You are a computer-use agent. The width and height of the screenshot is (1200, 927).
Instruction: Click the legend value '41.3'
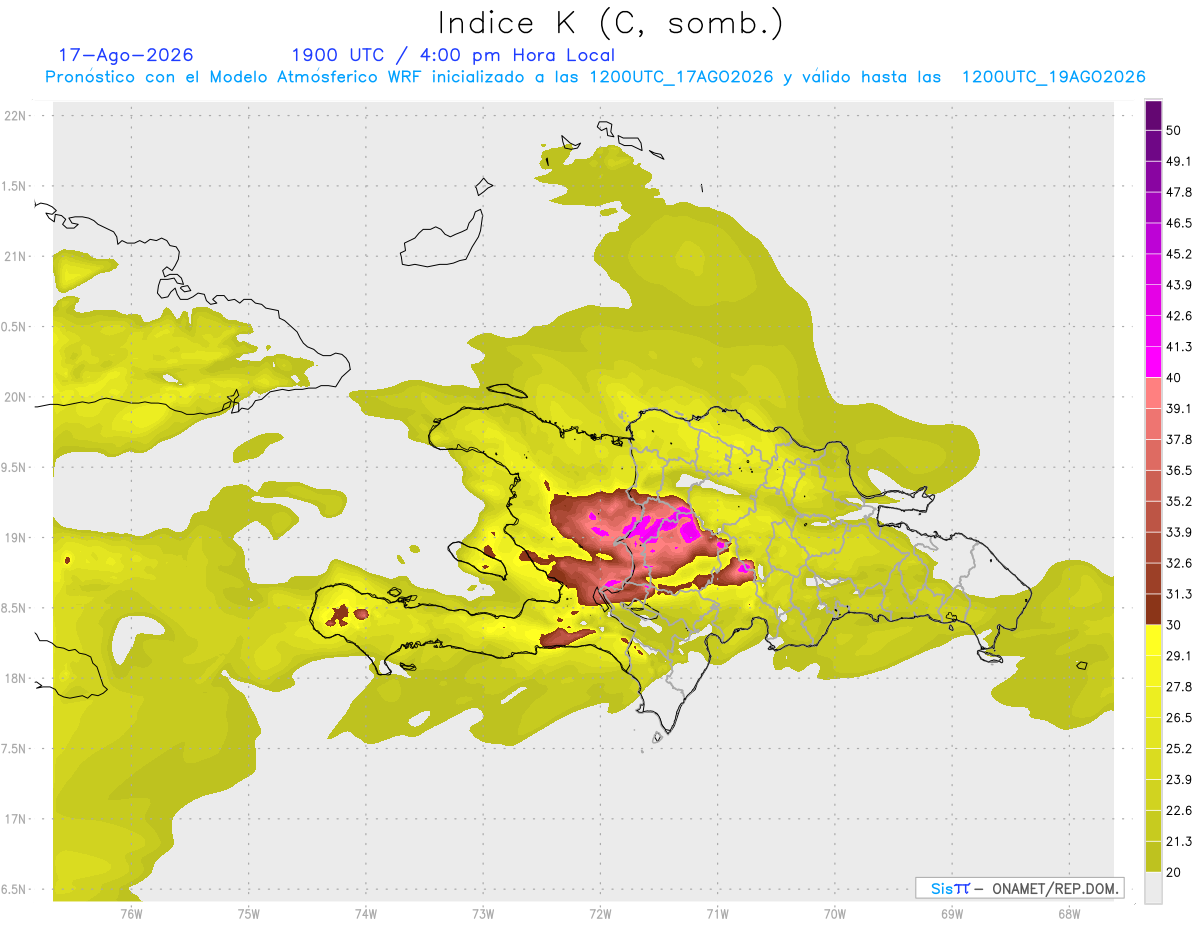(1179, 347)
